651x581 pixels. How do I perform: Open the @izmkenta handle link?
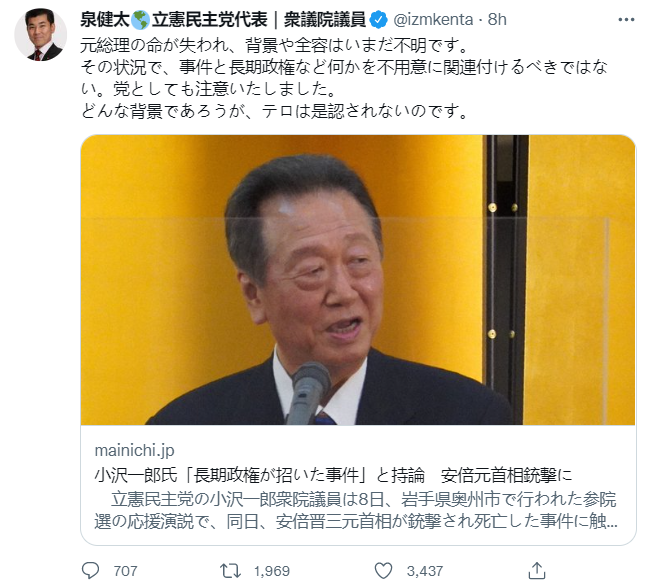tap(433, 20)
